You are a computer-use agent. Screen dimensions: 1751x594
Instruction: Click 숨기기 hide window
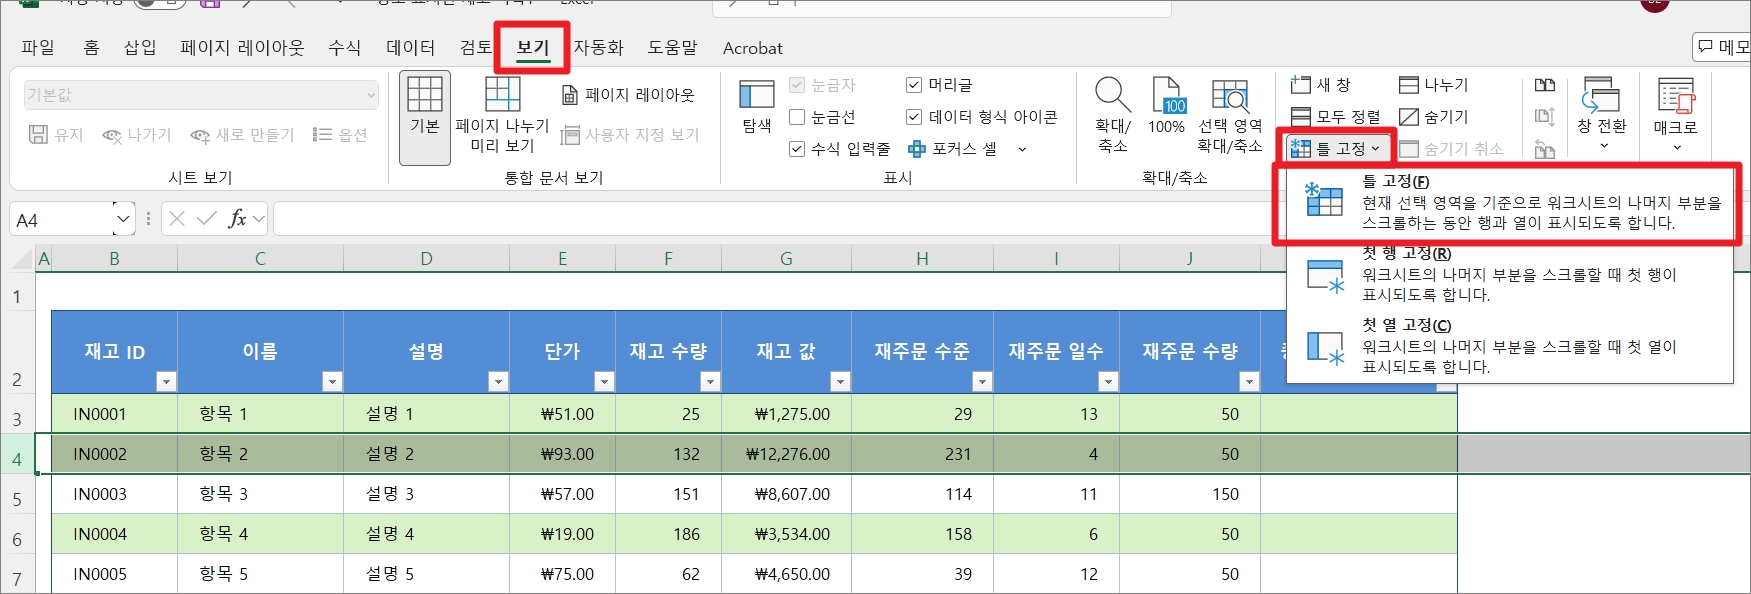[1433, 117]
